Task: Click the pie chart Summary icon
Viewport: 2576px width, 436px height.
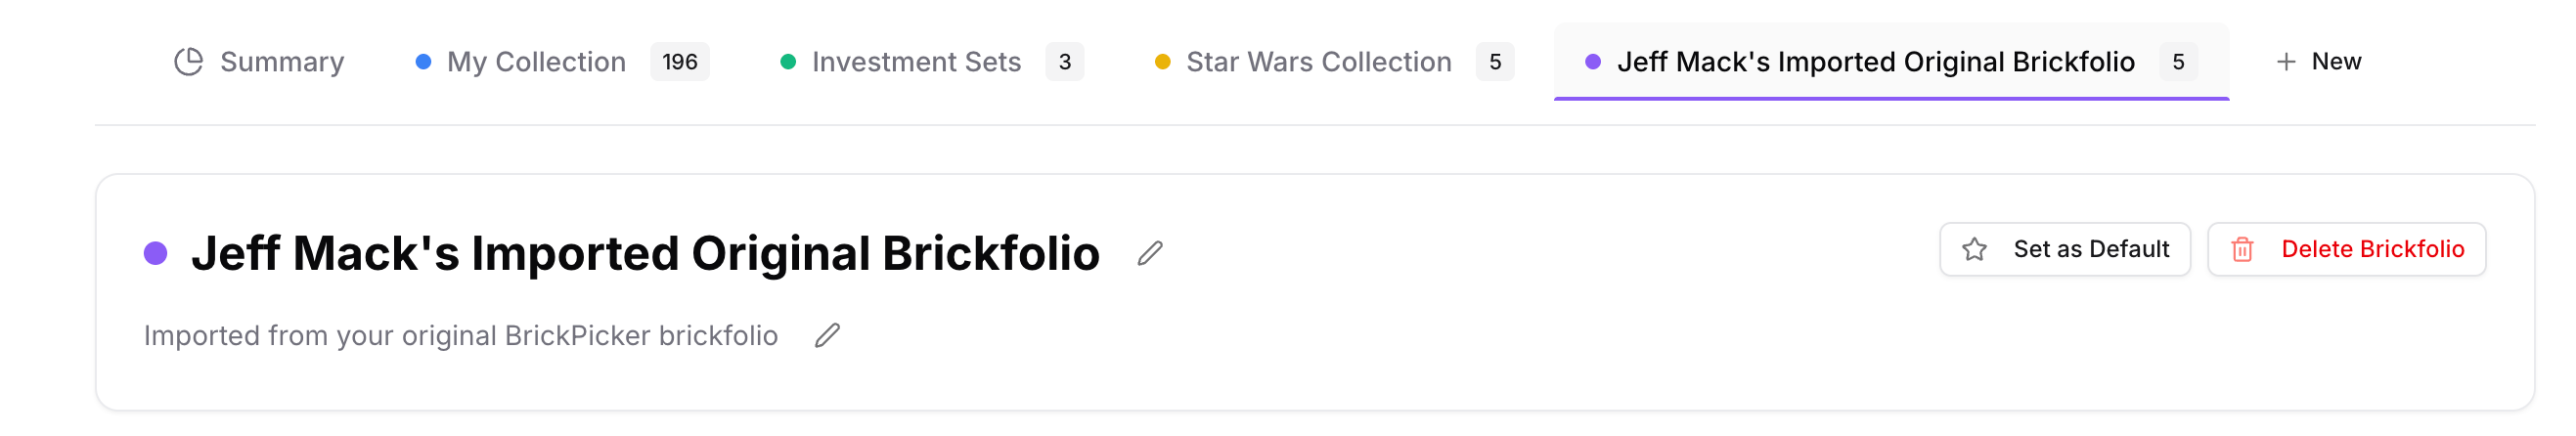Action: point(188,62)
